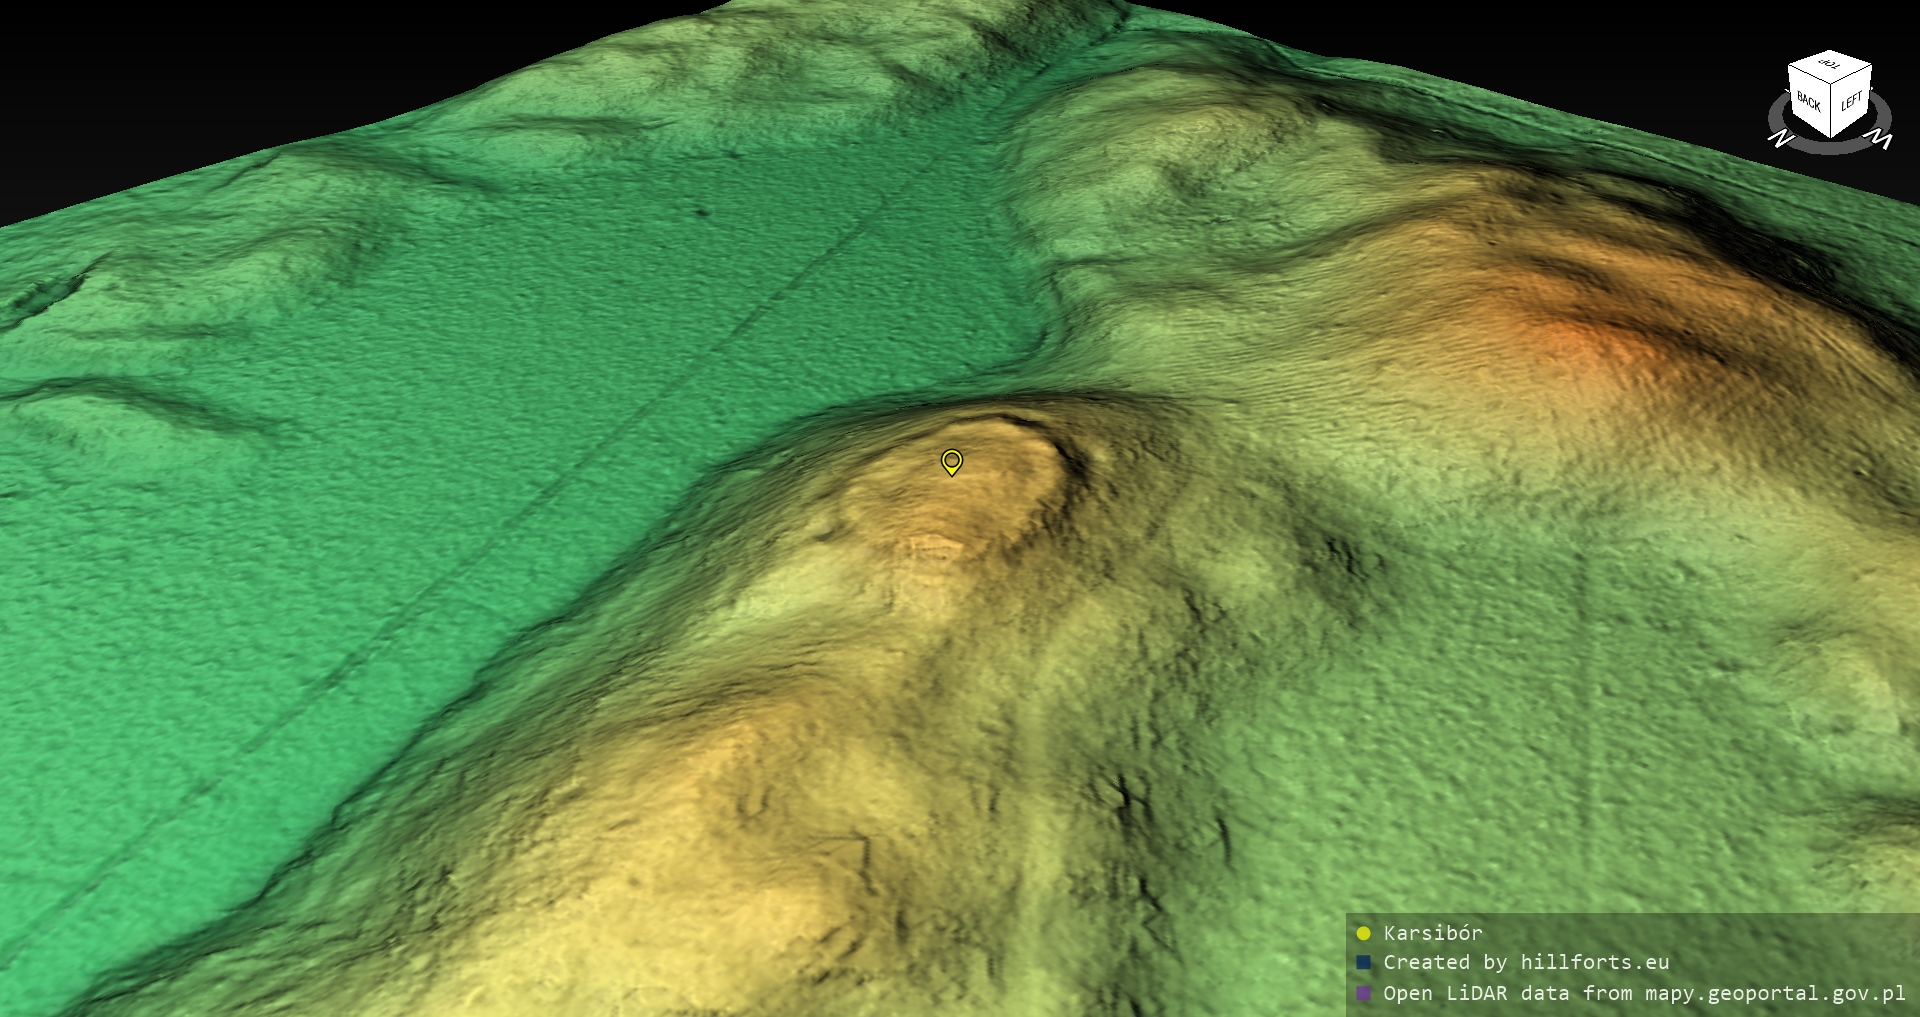Image resolution: width=1920 pixels, height=1017 pixels.
Task: Click the edge between BACK and LEFT cube faces
Action: 1831,105
